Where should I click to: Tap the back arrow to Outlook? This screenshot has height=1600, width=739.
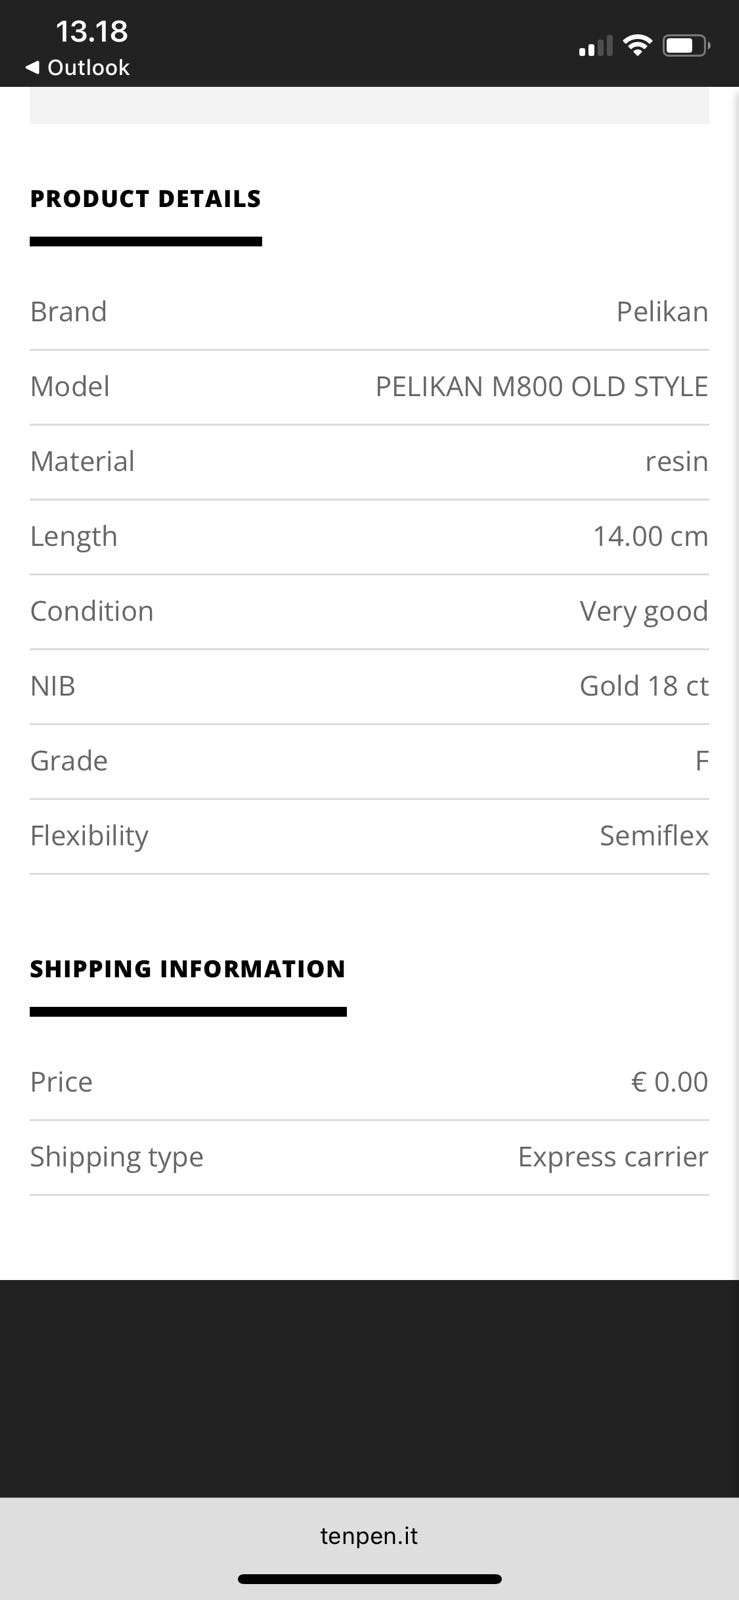32,67
